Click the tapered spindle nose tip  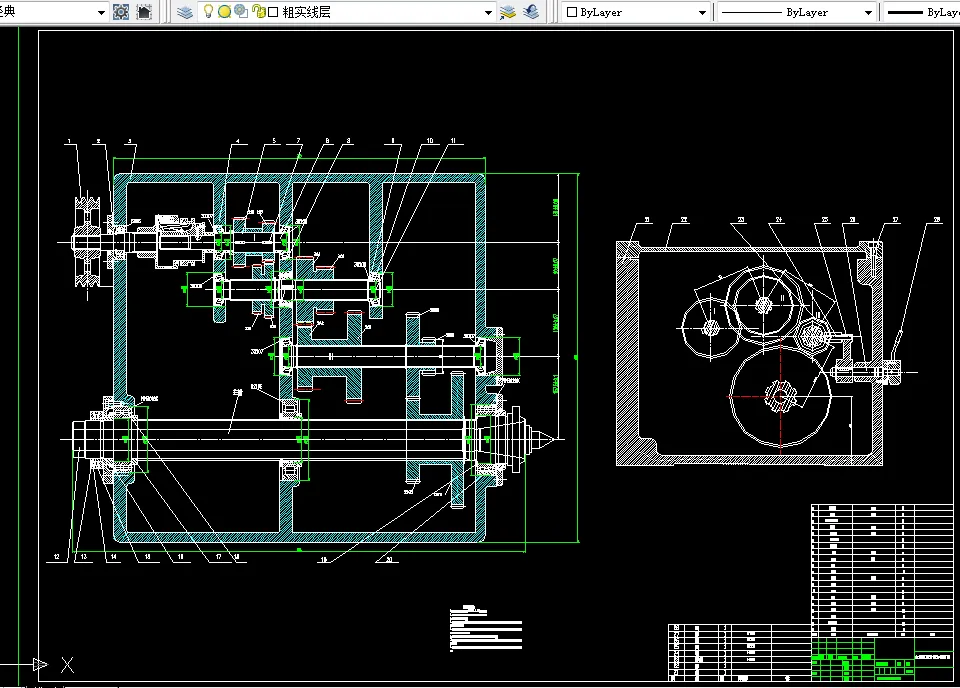[x=545, y=438]
